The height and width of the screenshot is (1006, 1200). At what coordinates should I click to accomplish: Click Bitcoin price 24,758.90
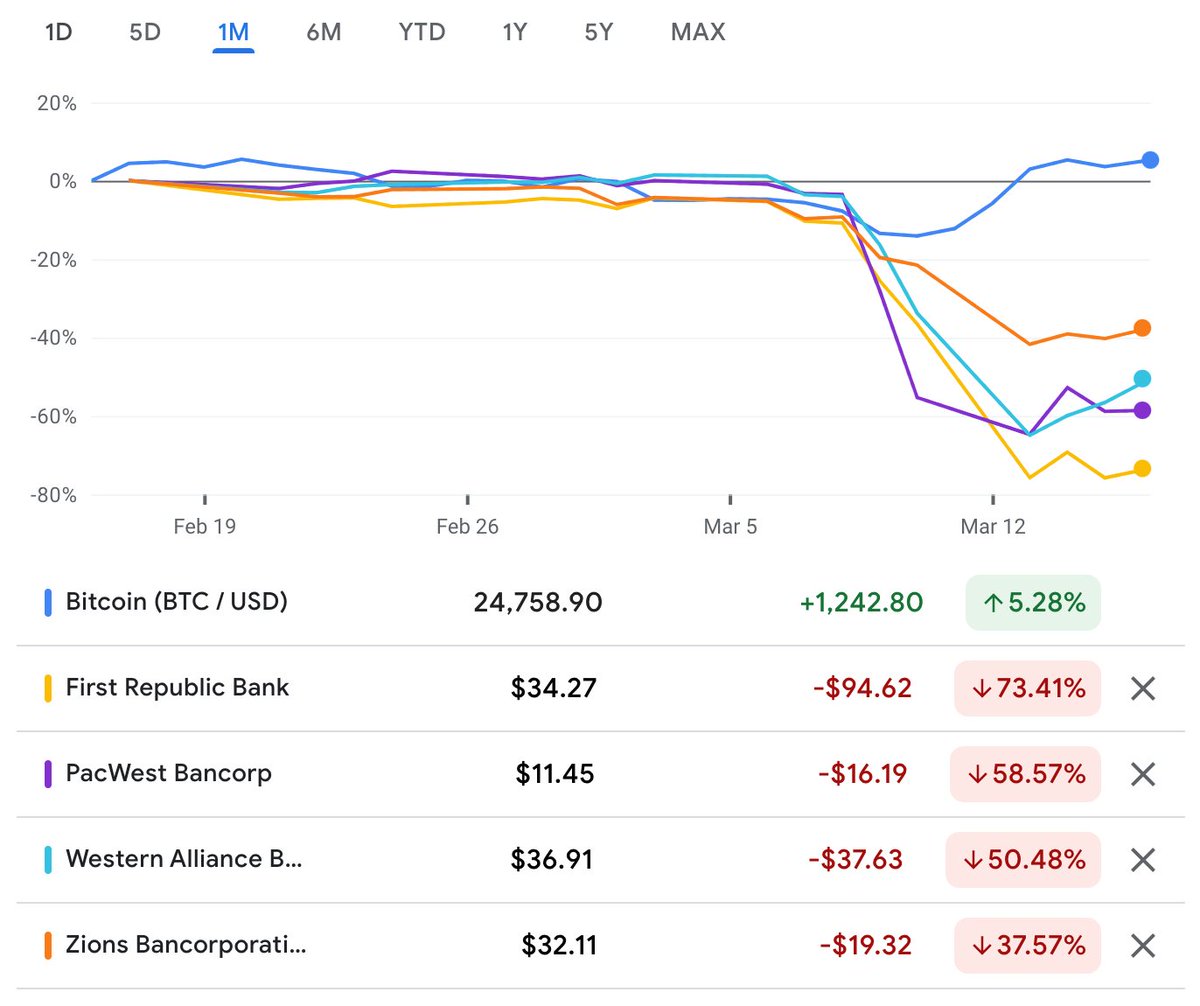538,602
